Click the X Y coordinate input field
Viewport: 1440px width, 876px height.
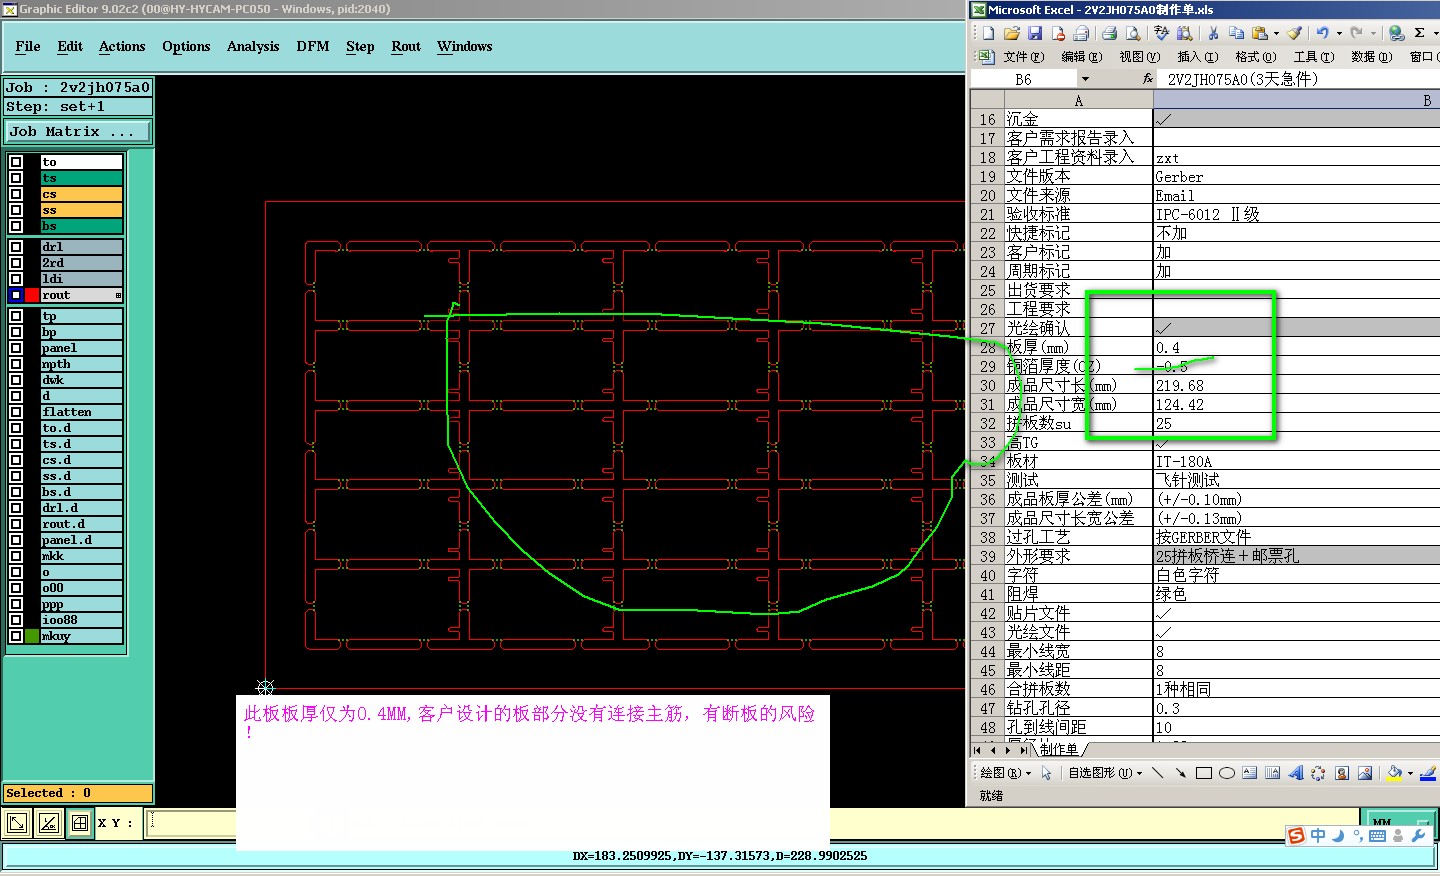coord(192,823)
